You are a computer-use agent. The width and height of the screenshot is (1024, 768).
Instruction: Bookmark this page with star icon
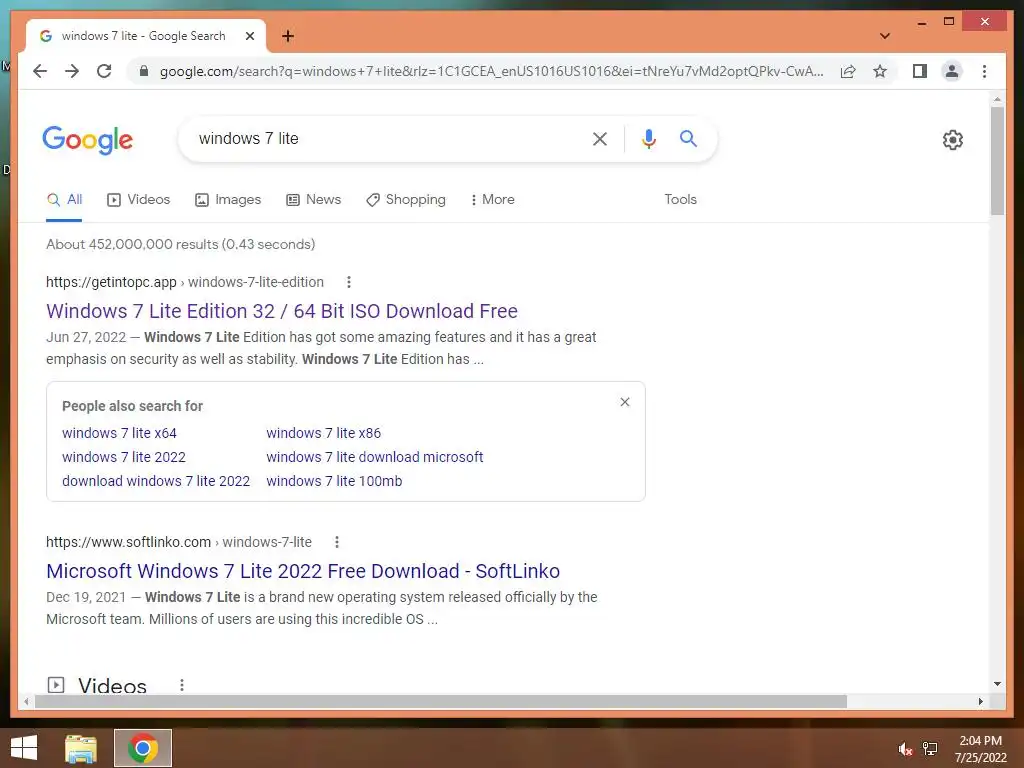pos(880,71)
